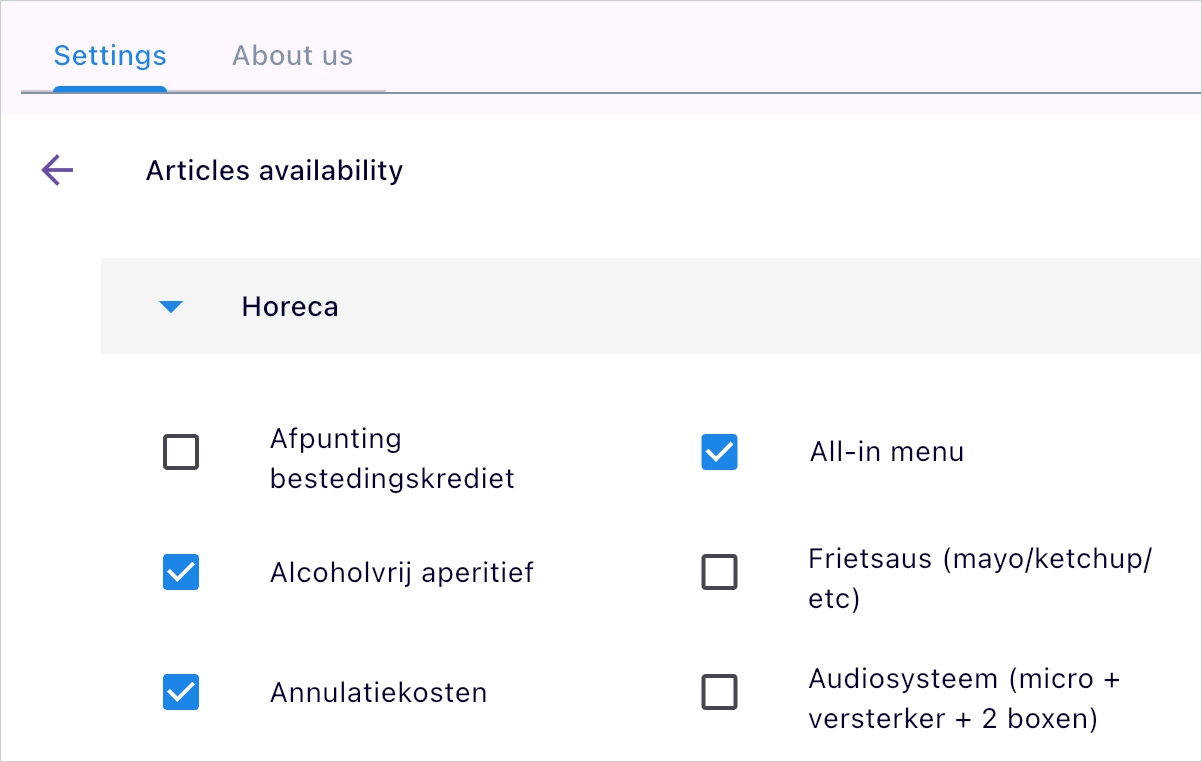Enable Afpunting bestedingskrediet checkbox
The image size is (1202, 762).
coord(181,453)
